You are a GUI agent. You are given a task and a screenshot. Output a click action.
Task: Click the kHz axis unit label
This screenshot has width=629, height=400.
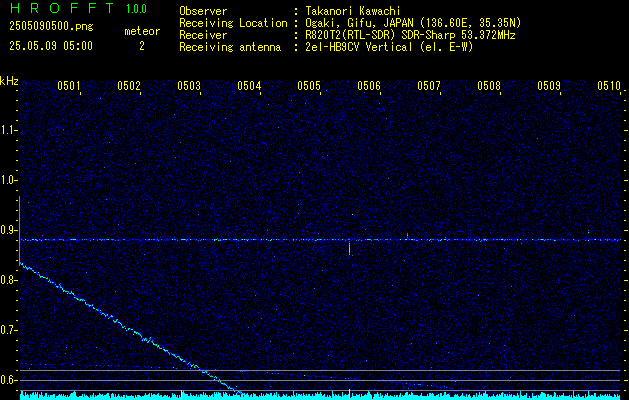pos(10,81)
